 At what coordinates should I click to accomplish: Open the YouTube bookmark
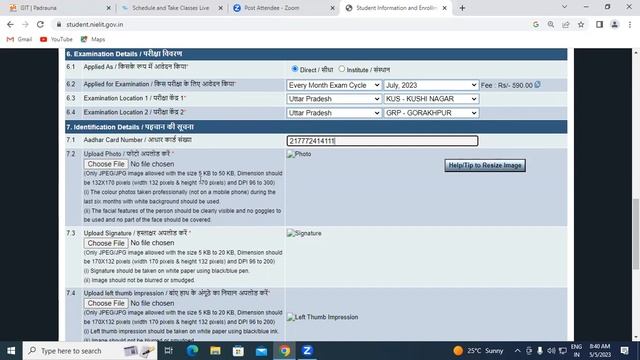pos(56,39)
